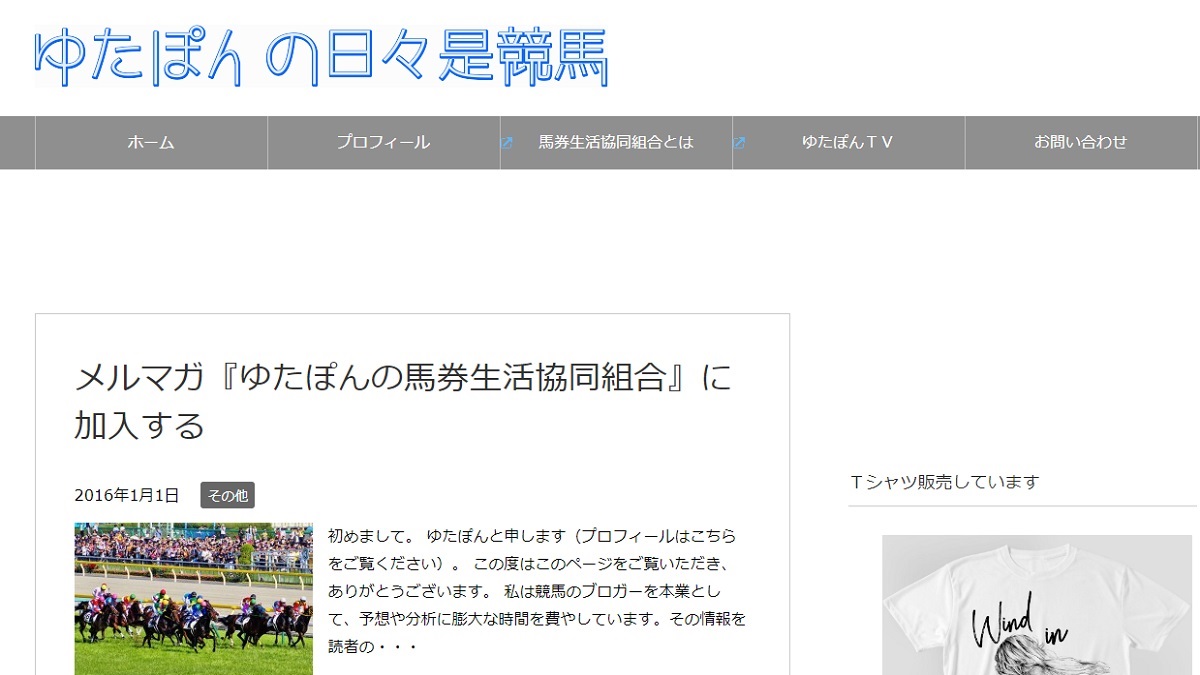The width and height of the screenshot is (1200, 675).
Task: Click the ゆたぽんの日々是競馬 site logo
Action: [321, 57]
